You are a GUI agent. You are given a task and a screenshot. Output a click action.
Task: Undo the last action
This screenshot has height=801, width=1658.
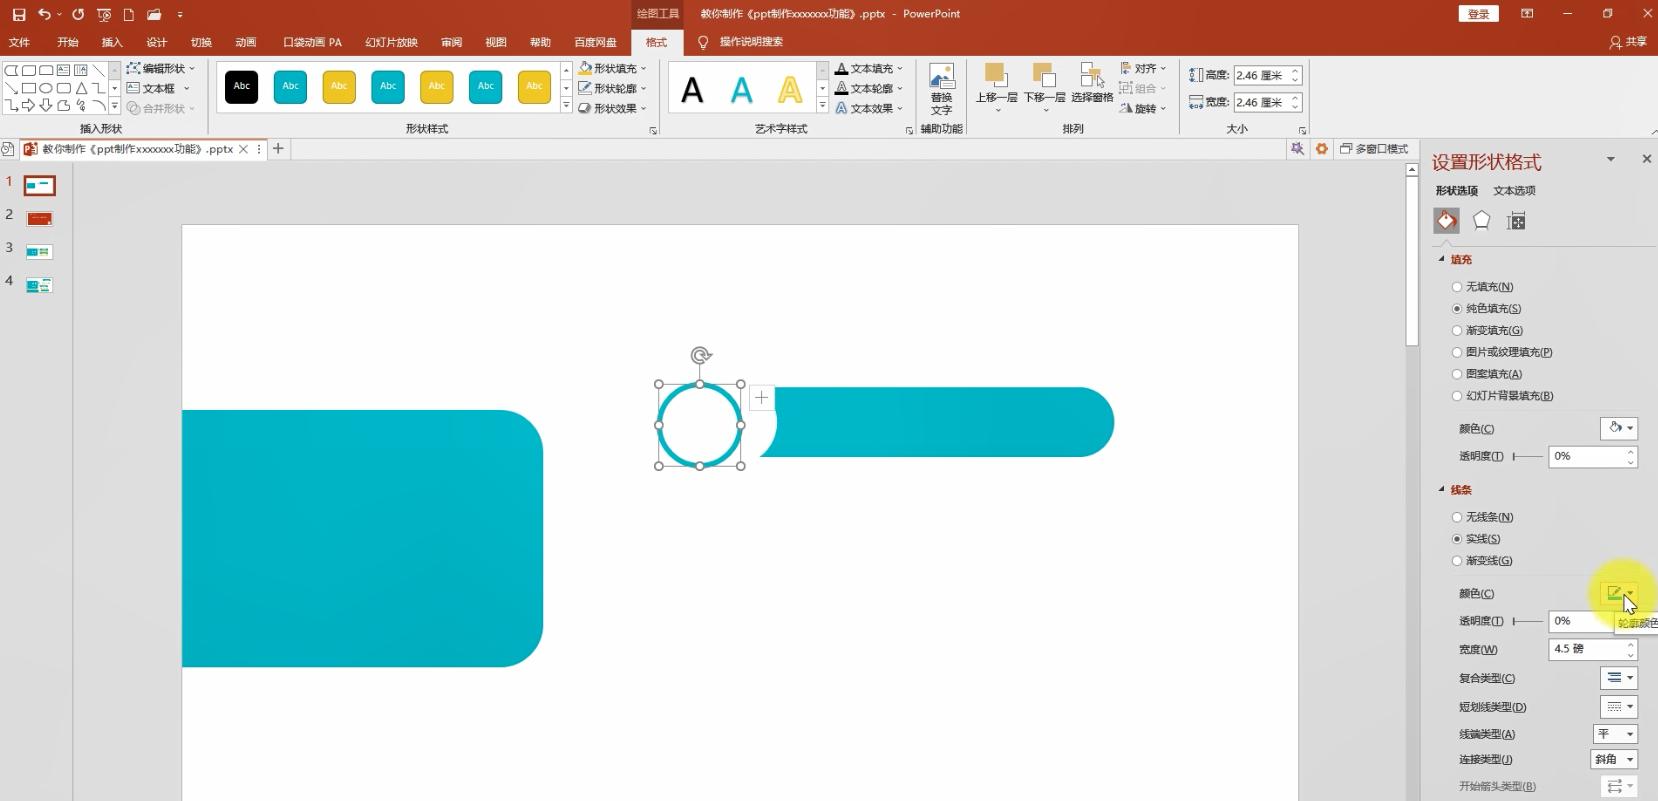pos(44,14)
